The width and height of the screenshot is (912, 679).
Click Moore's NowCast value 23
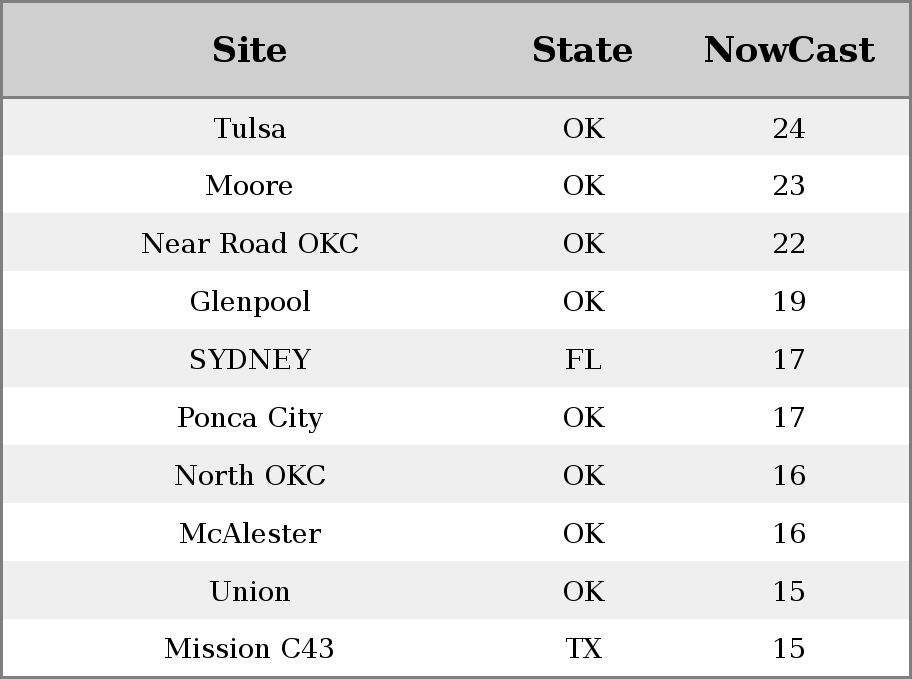789,185
